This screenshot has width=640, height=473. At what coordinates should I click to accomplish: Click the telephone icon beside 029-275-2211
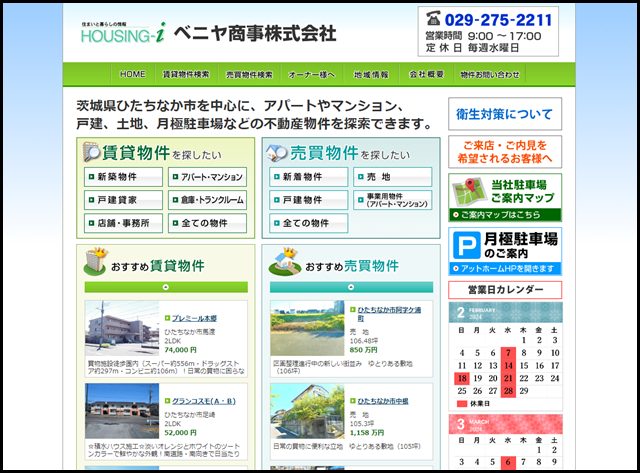point(433,18)
